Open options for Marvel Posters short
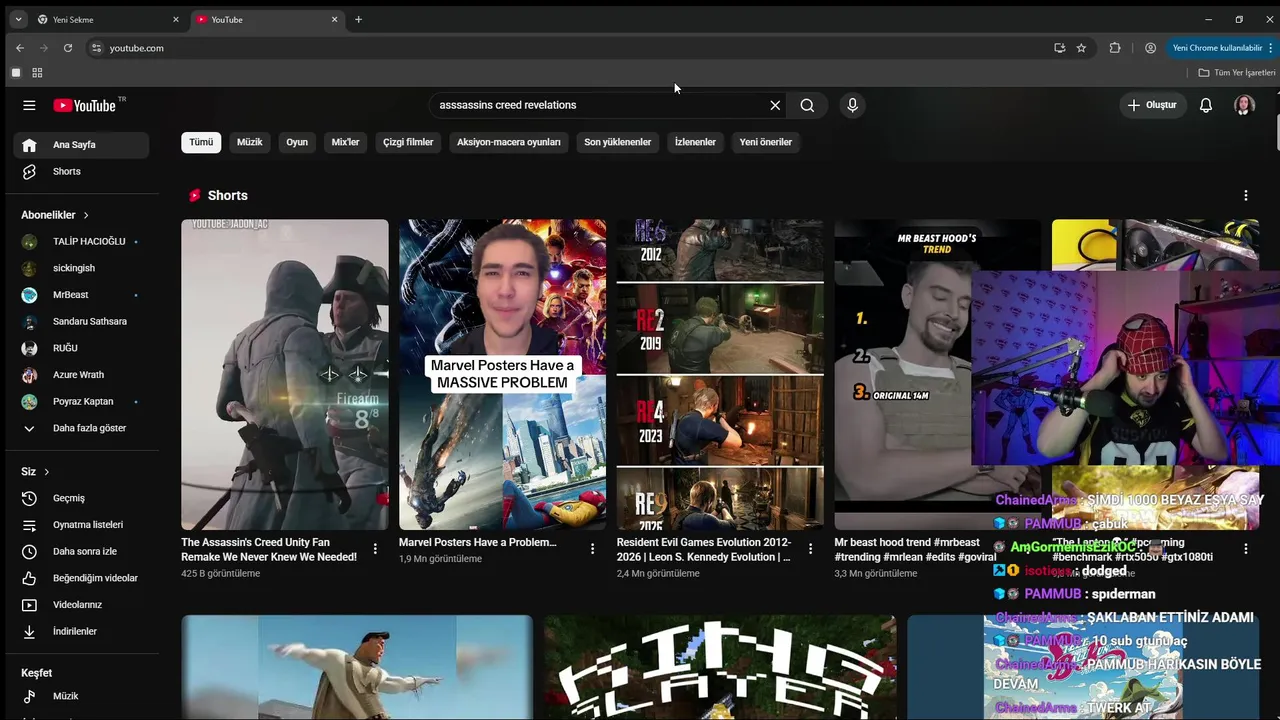 point(592,549)
